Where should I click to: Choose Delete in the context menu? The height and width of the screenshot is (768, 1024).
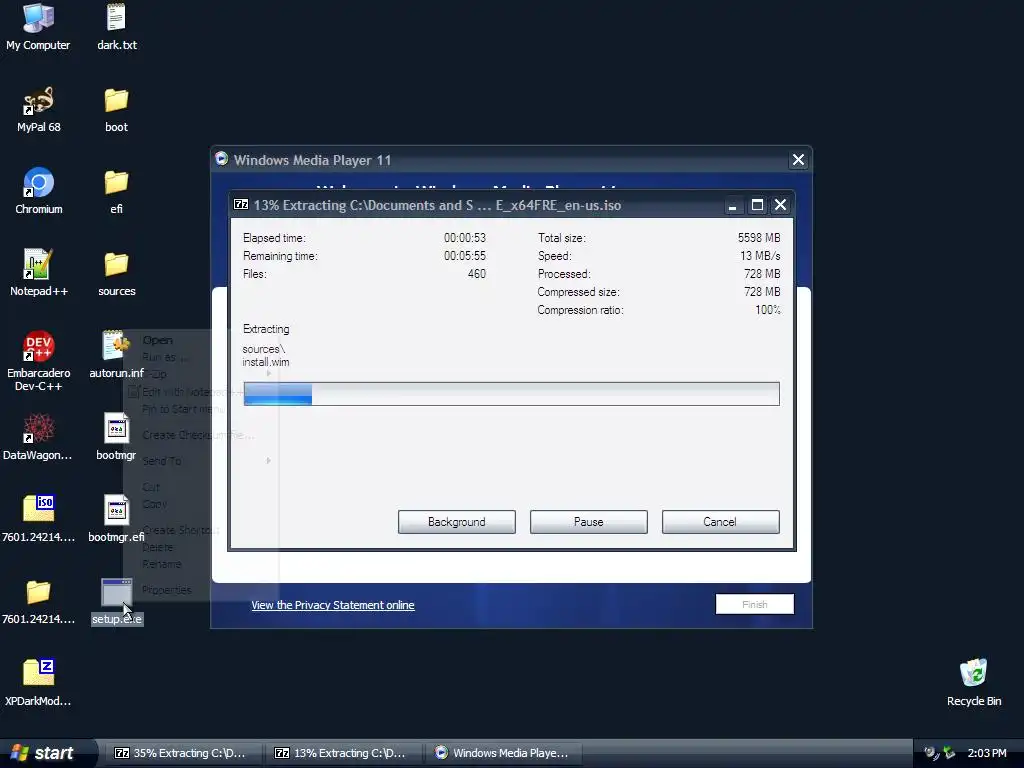201,547
